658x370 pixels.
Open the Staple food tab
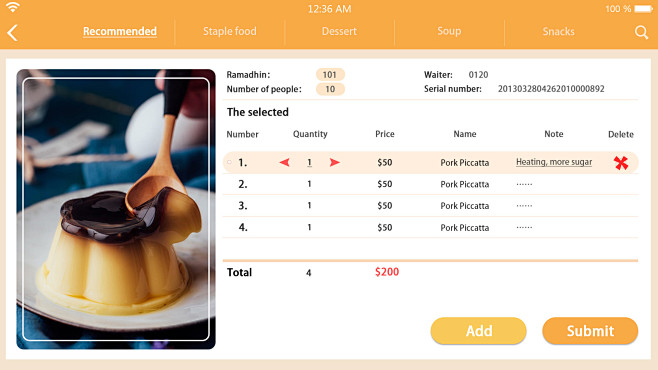(230, 31)
